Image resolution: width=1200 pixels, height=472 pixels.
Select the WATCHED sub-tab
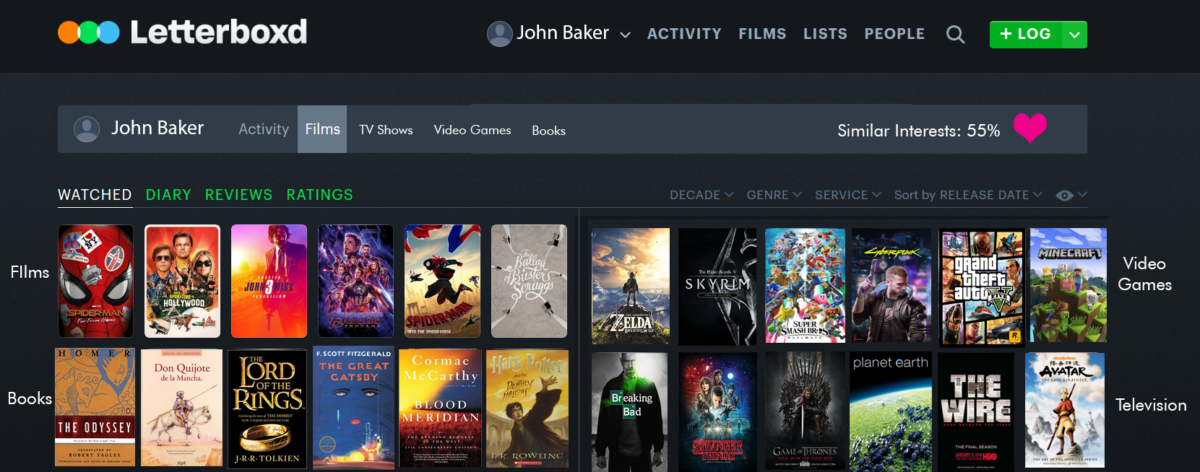tap(95, 195)
